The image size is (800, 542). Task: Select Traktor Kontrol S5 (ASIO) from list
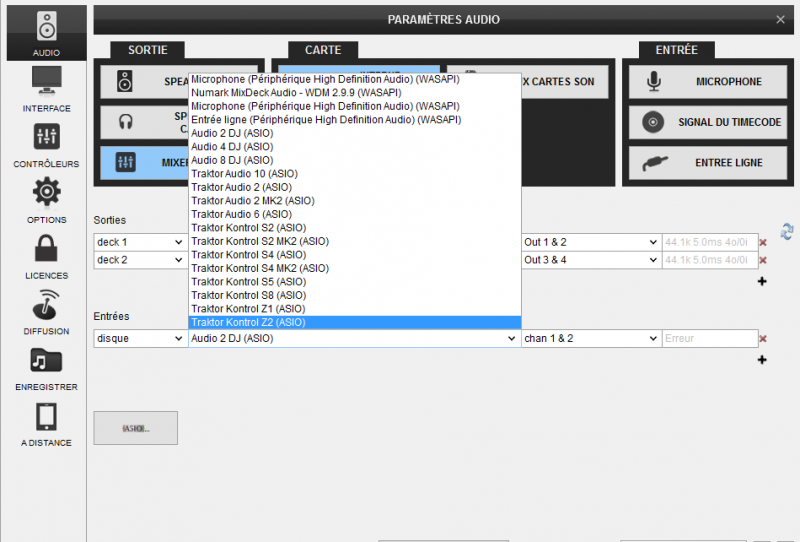(x=355, y=282)
